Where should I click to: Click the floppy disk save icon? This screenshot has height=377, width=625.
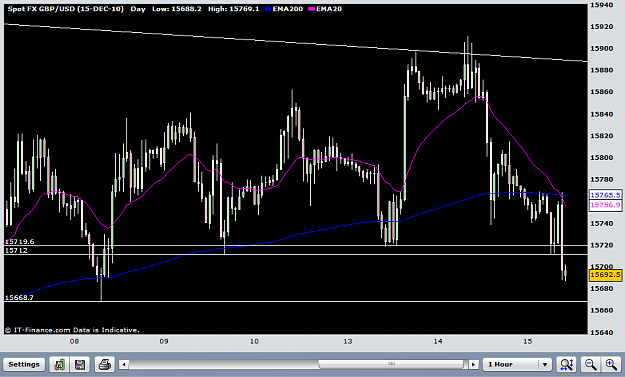pos(80,364)
